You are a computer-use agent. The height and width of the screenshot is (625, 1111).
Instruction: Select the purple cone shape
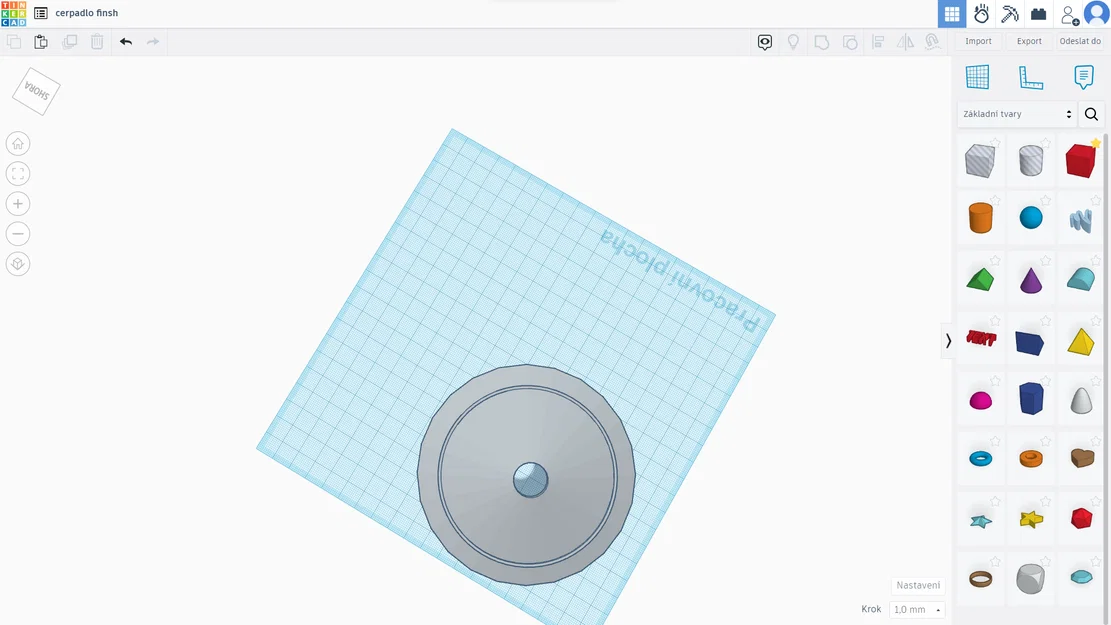[1030, 280]
